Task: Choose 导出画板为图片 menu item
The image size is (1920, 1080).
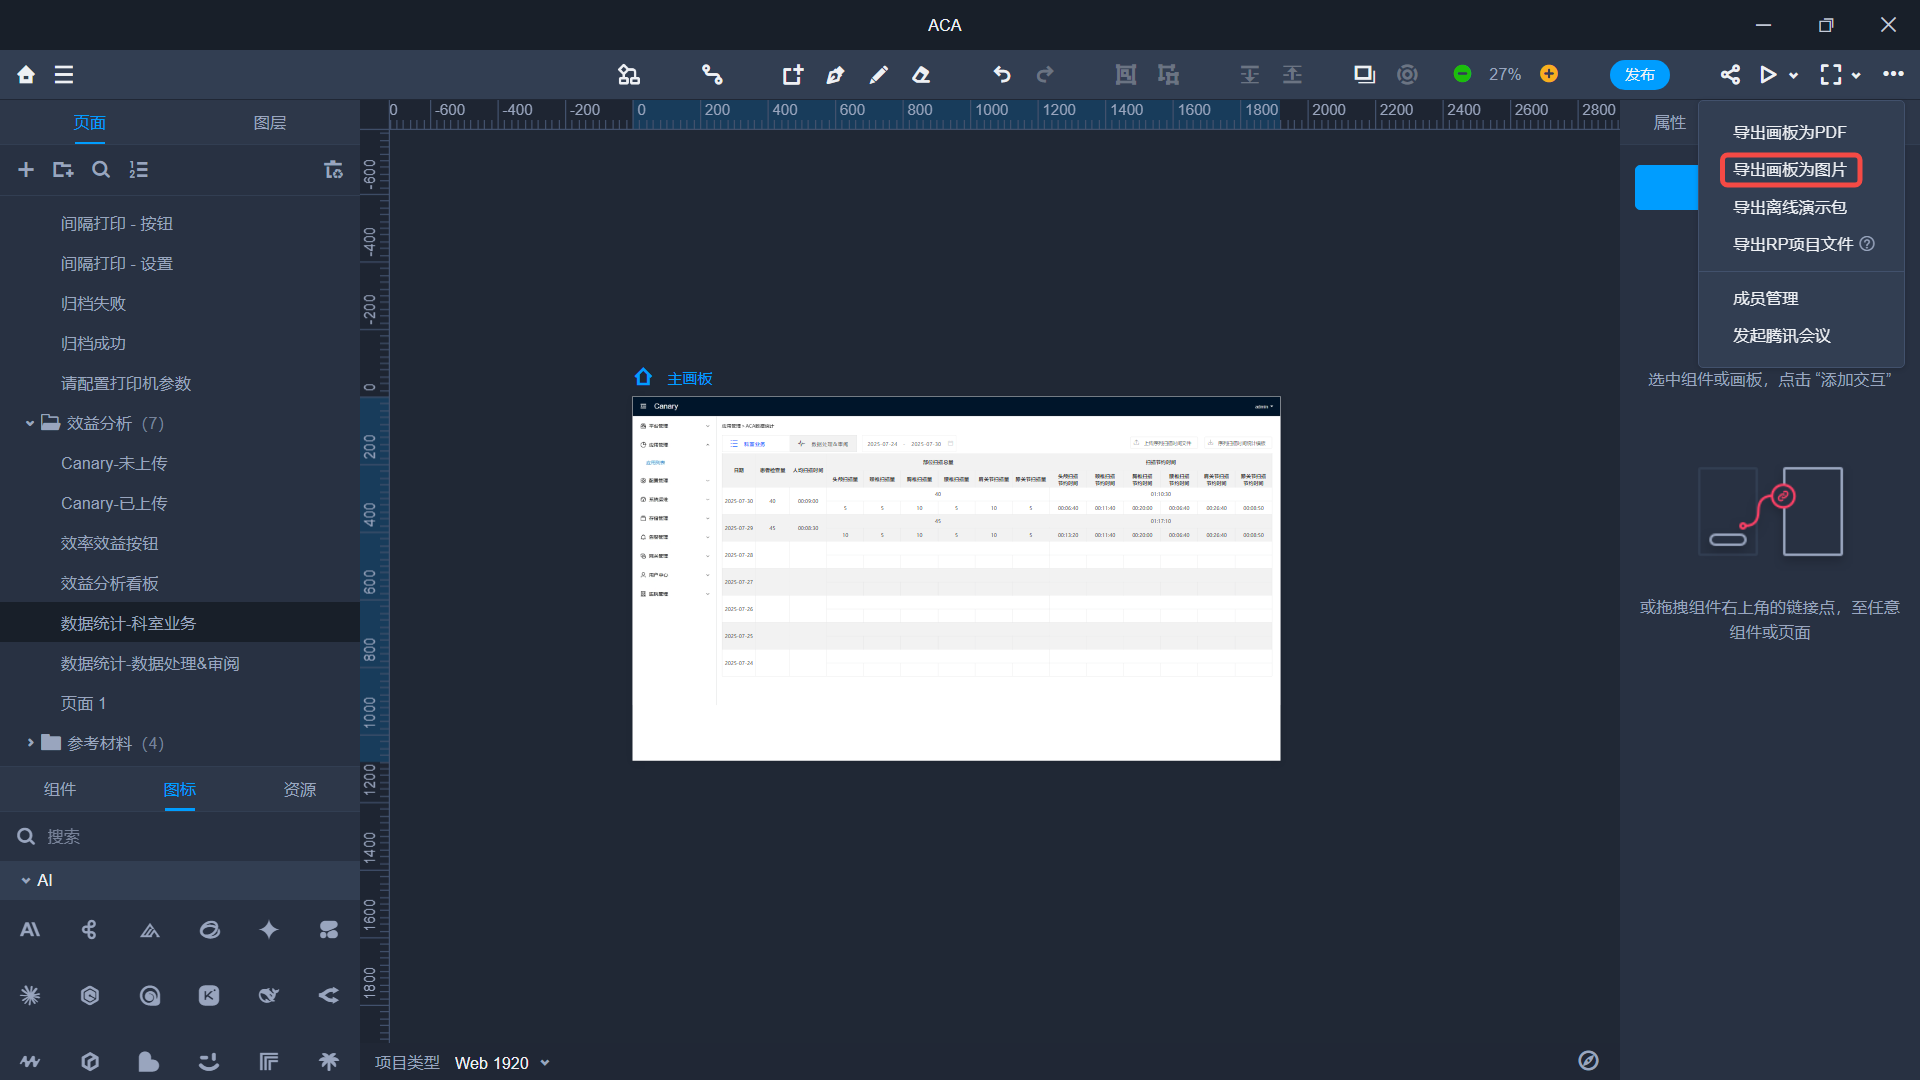Action: pos(1789,170)
